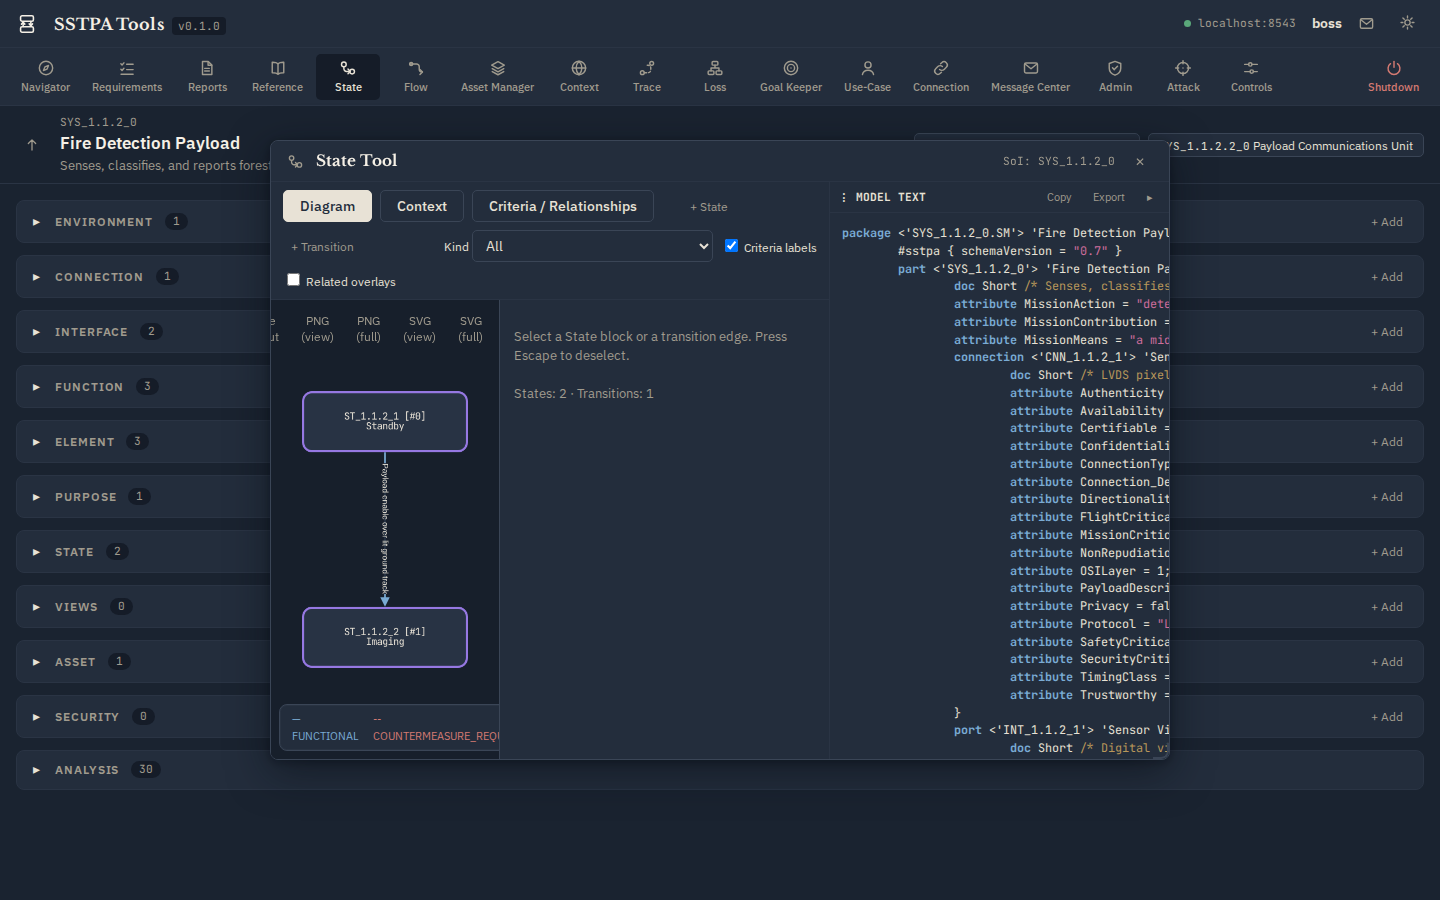Expand the ENVIRONMENT section

pyautogui.click(x=36, y=222)
